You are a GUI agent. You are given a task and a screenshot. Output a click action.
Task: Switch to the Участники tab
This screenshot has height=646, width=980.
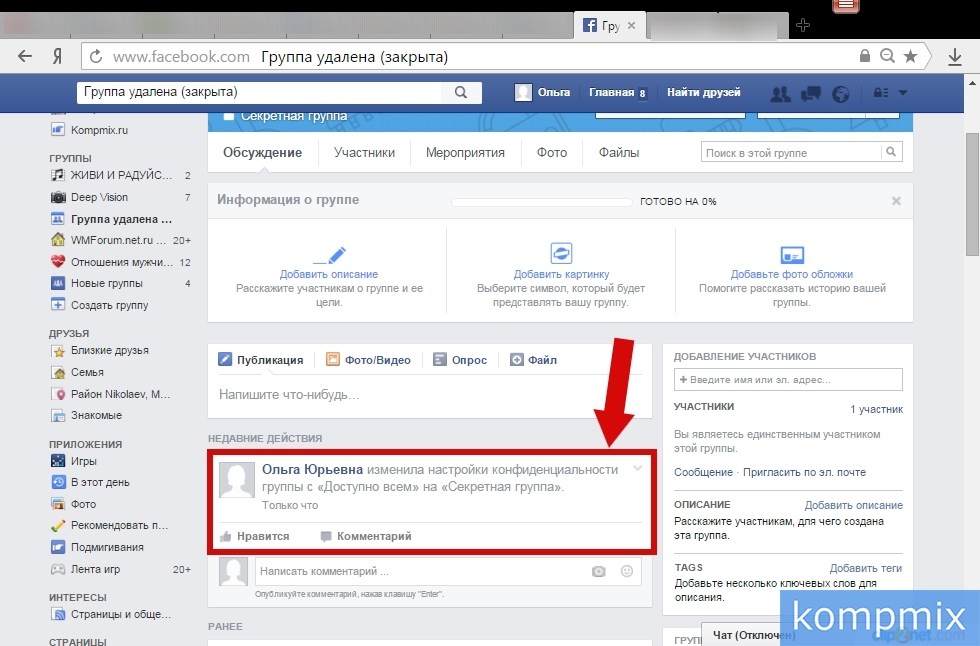(364, 153)
